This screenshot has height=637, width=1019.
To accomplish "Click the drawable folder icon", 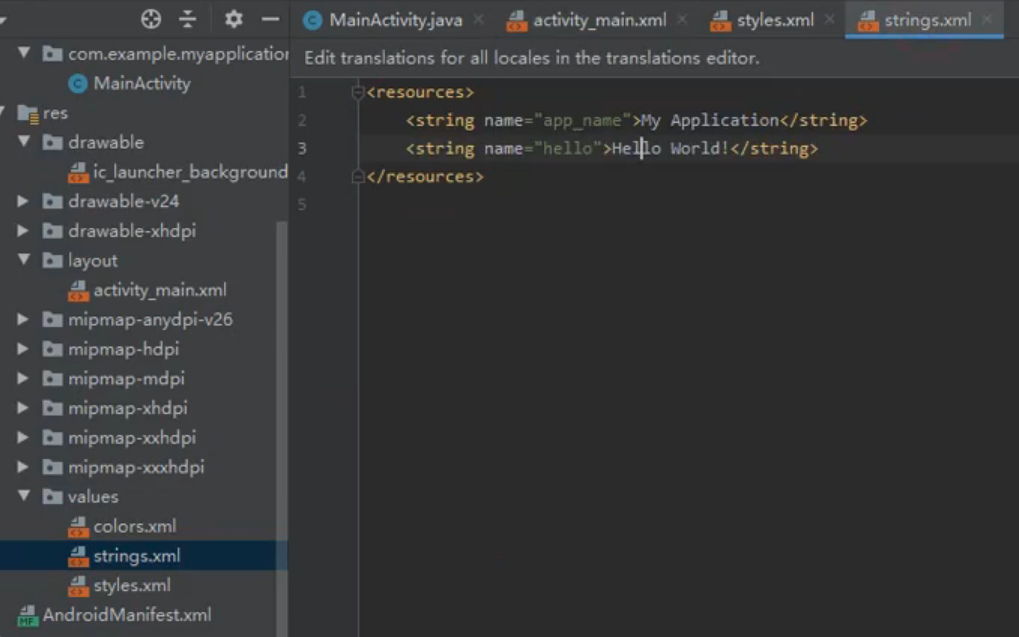I will click(x=52, y=142).
